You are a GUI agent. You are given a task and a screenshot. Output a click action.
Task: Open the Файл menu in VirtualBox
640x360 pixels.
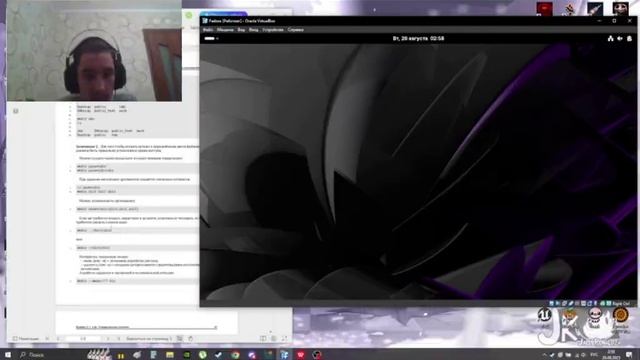[208, 30]
